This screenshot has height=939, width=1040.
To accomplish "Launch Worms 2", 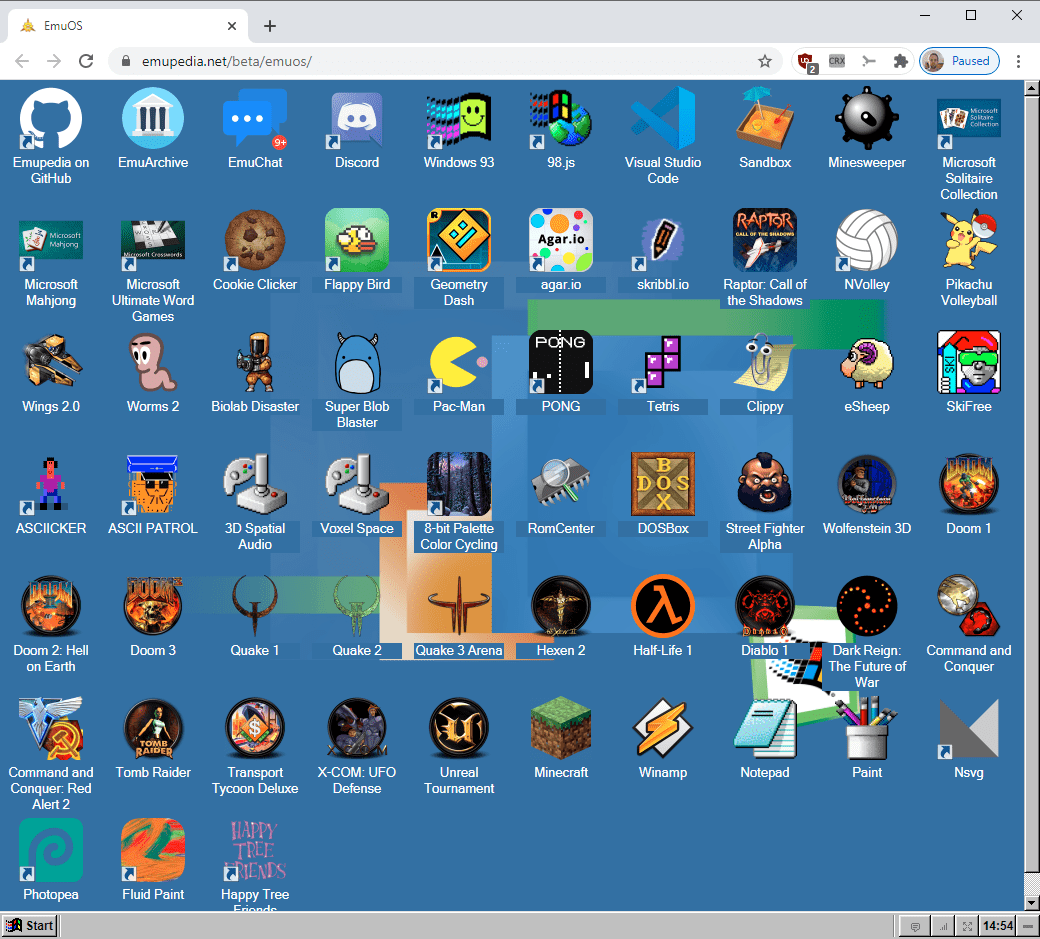I will click(153, 362).
